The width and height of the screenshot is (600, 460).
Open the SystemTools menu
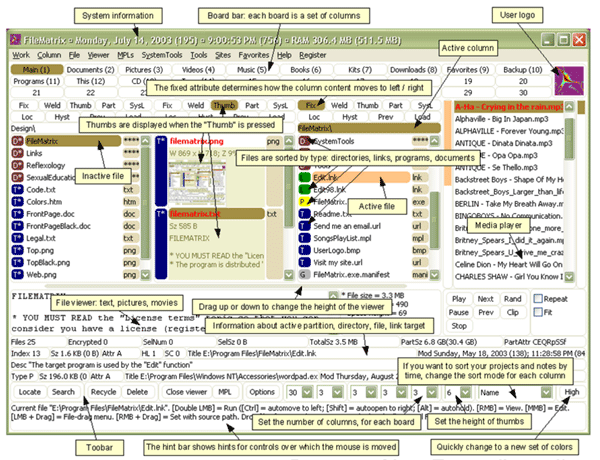coord(162,55)
